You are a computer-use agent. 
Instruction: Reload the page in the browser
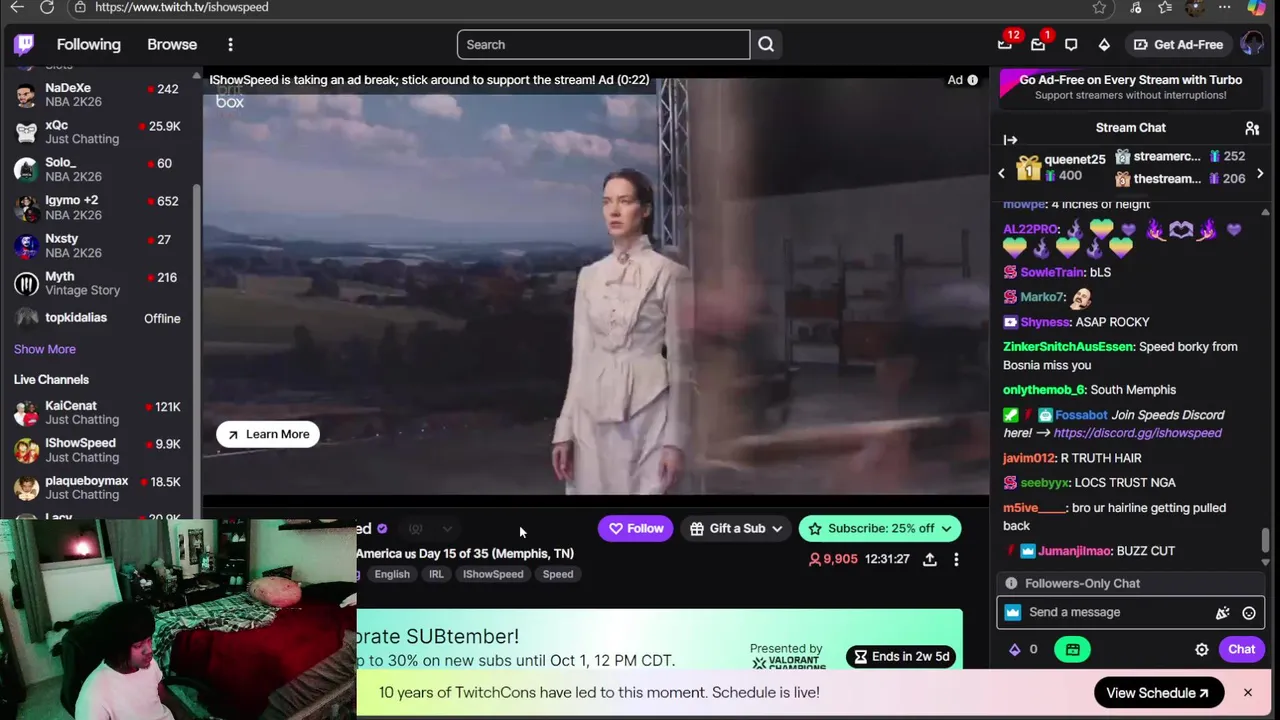(x=47, y=7)
